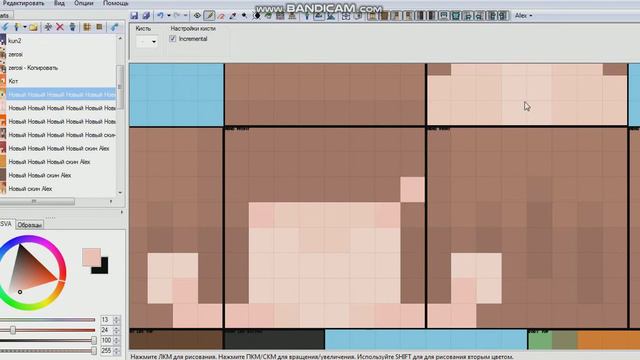Switch to the HSVA color tab
This screenshot has height=360, width=640.
click(7, 224)
